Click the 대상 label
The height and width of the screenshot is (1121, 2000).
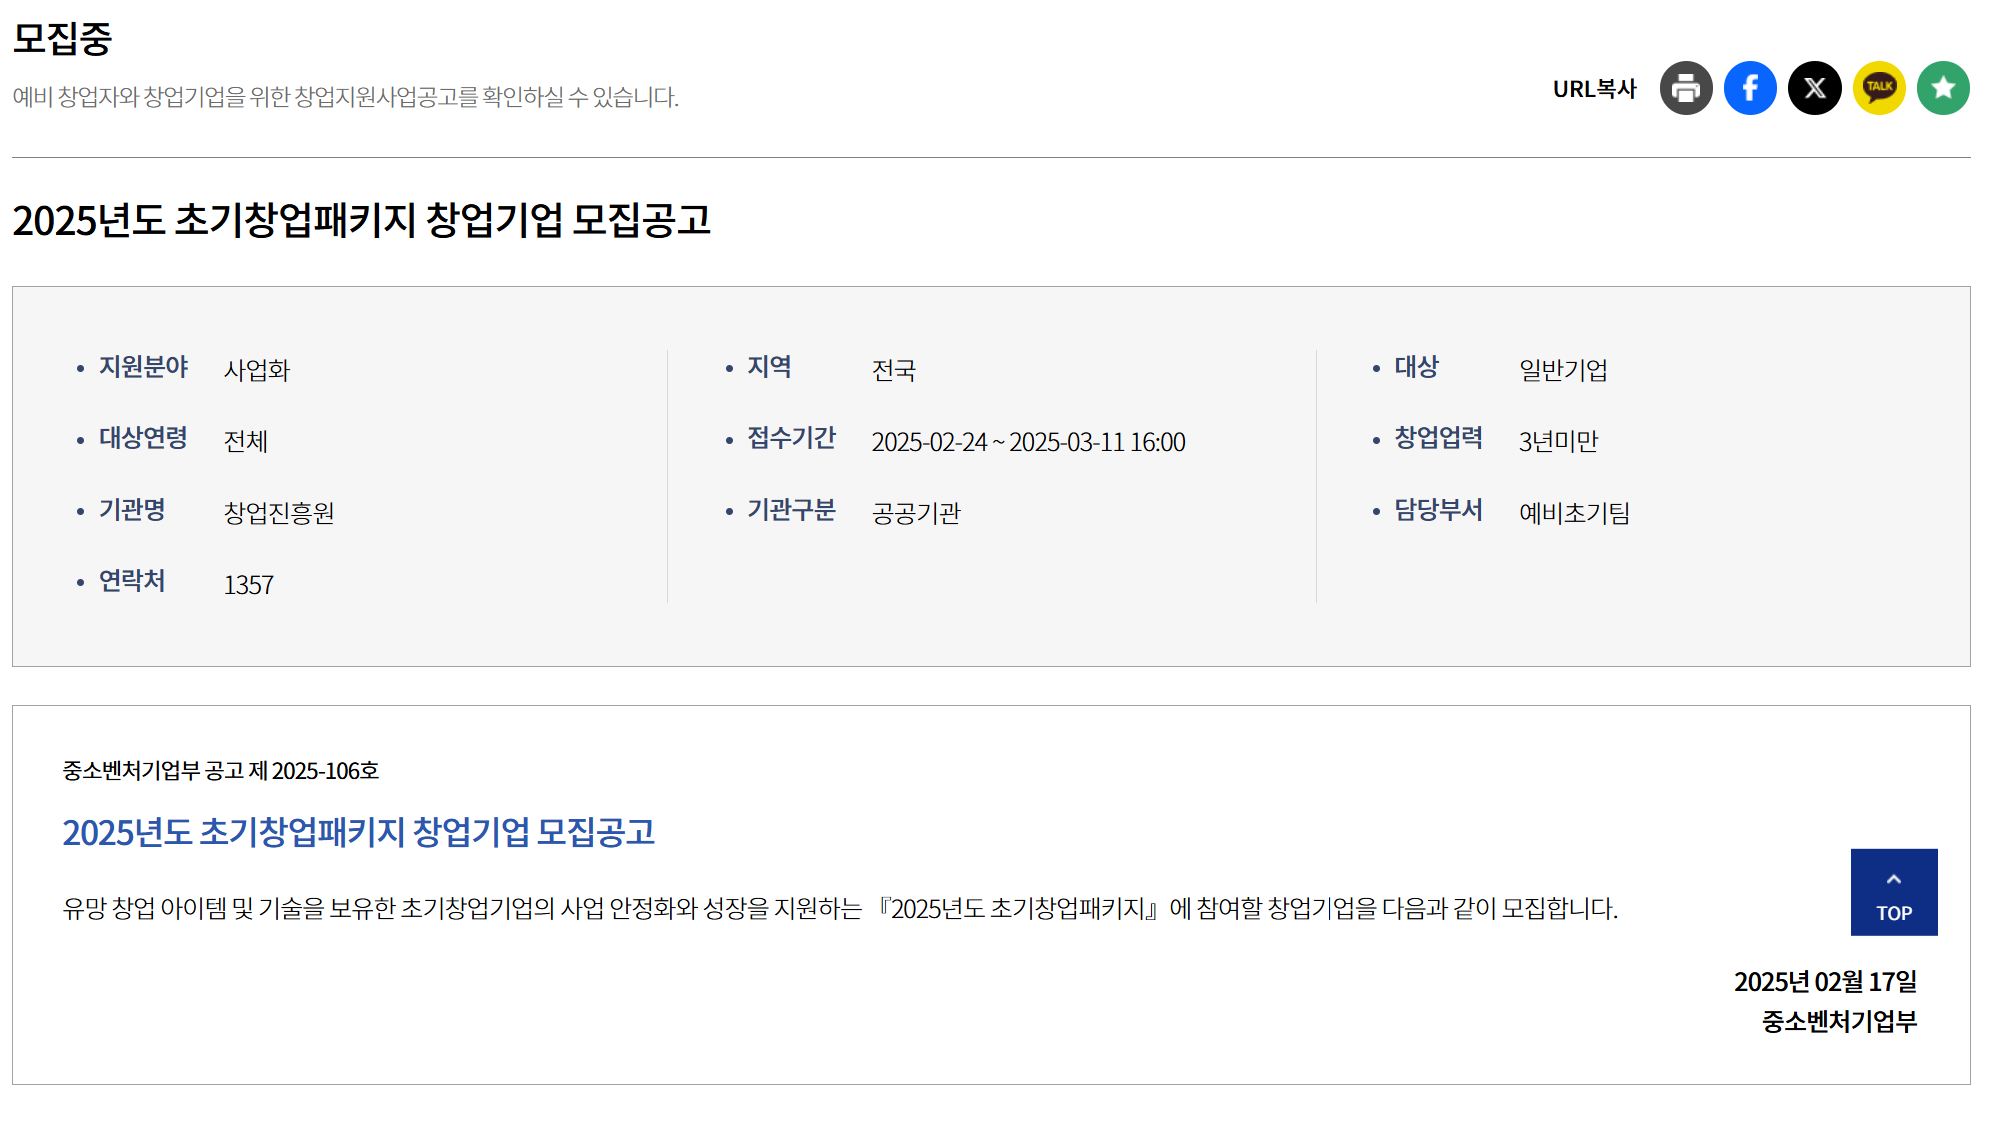point(1416,367)
